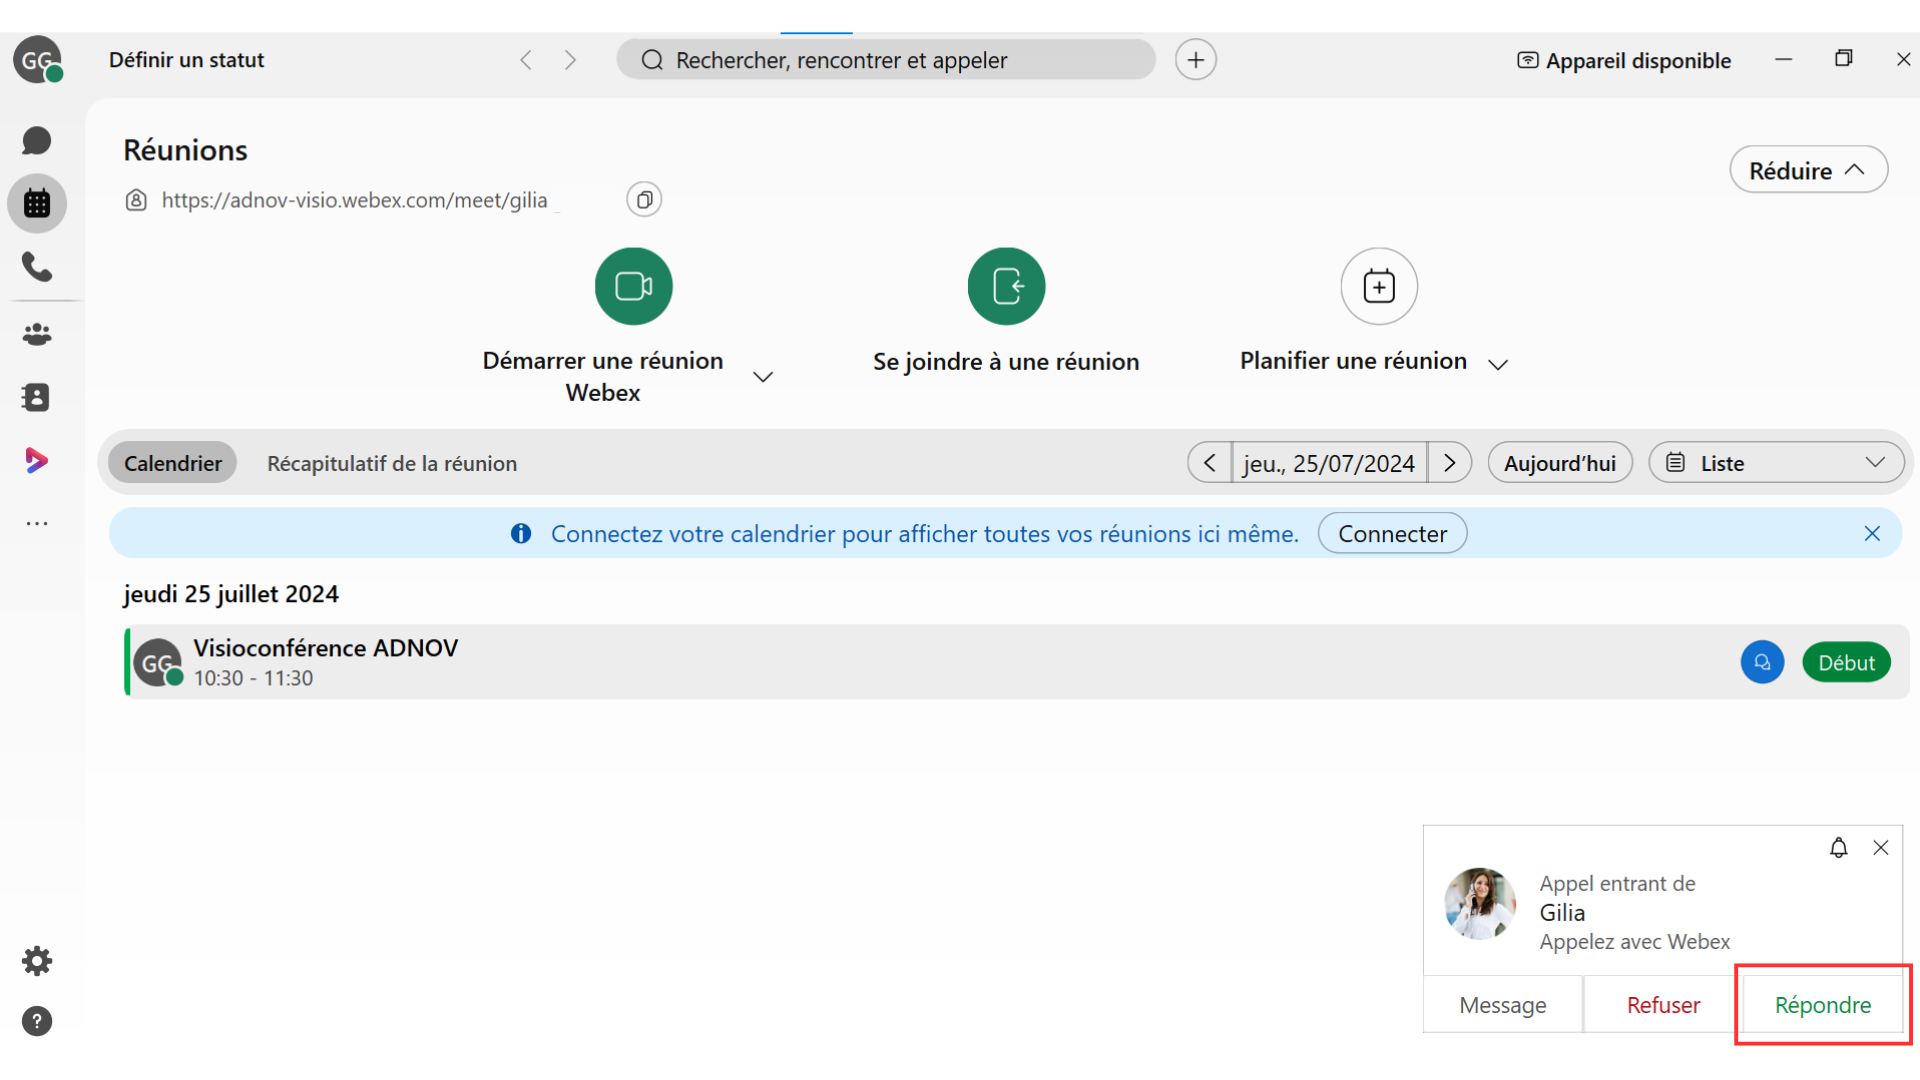
Task: Click Connecter to link your calendar
Action: (1393, 534)
